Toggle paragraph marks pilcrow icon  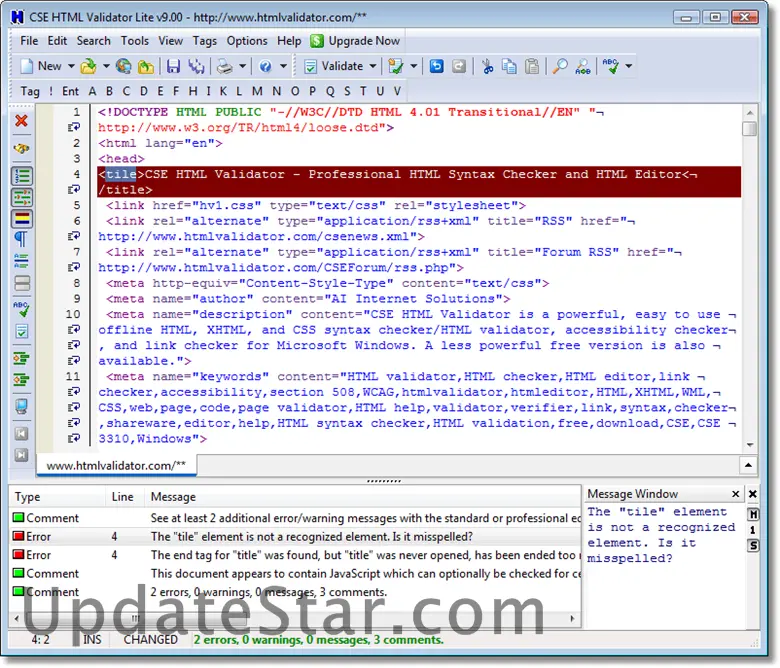(x=21, y=239)
